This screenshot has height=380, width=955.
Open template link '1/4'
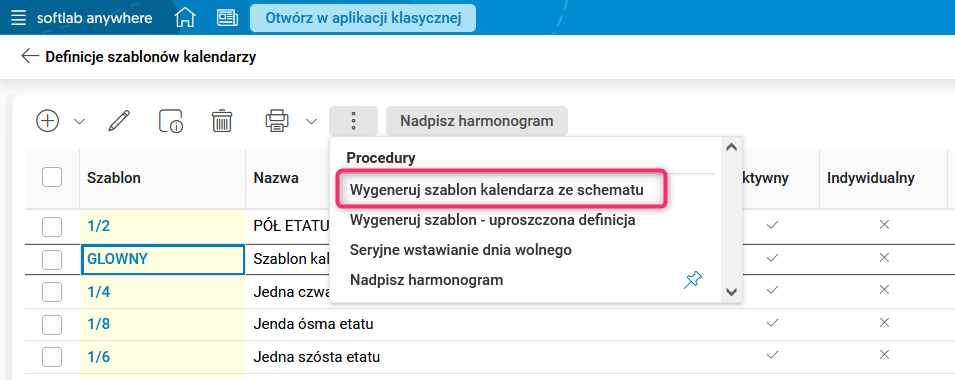99,292
